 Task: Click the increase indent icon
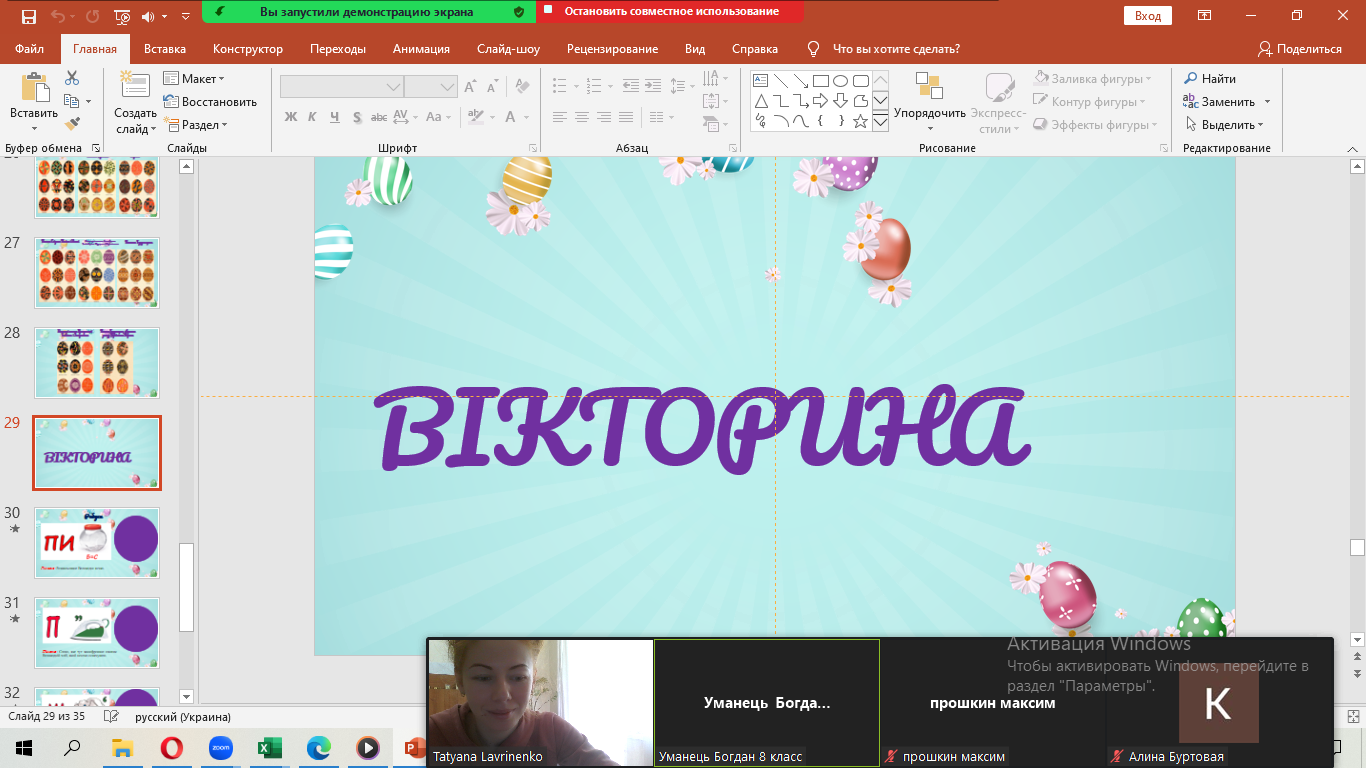pyautogui.click(x=653, y=86)
